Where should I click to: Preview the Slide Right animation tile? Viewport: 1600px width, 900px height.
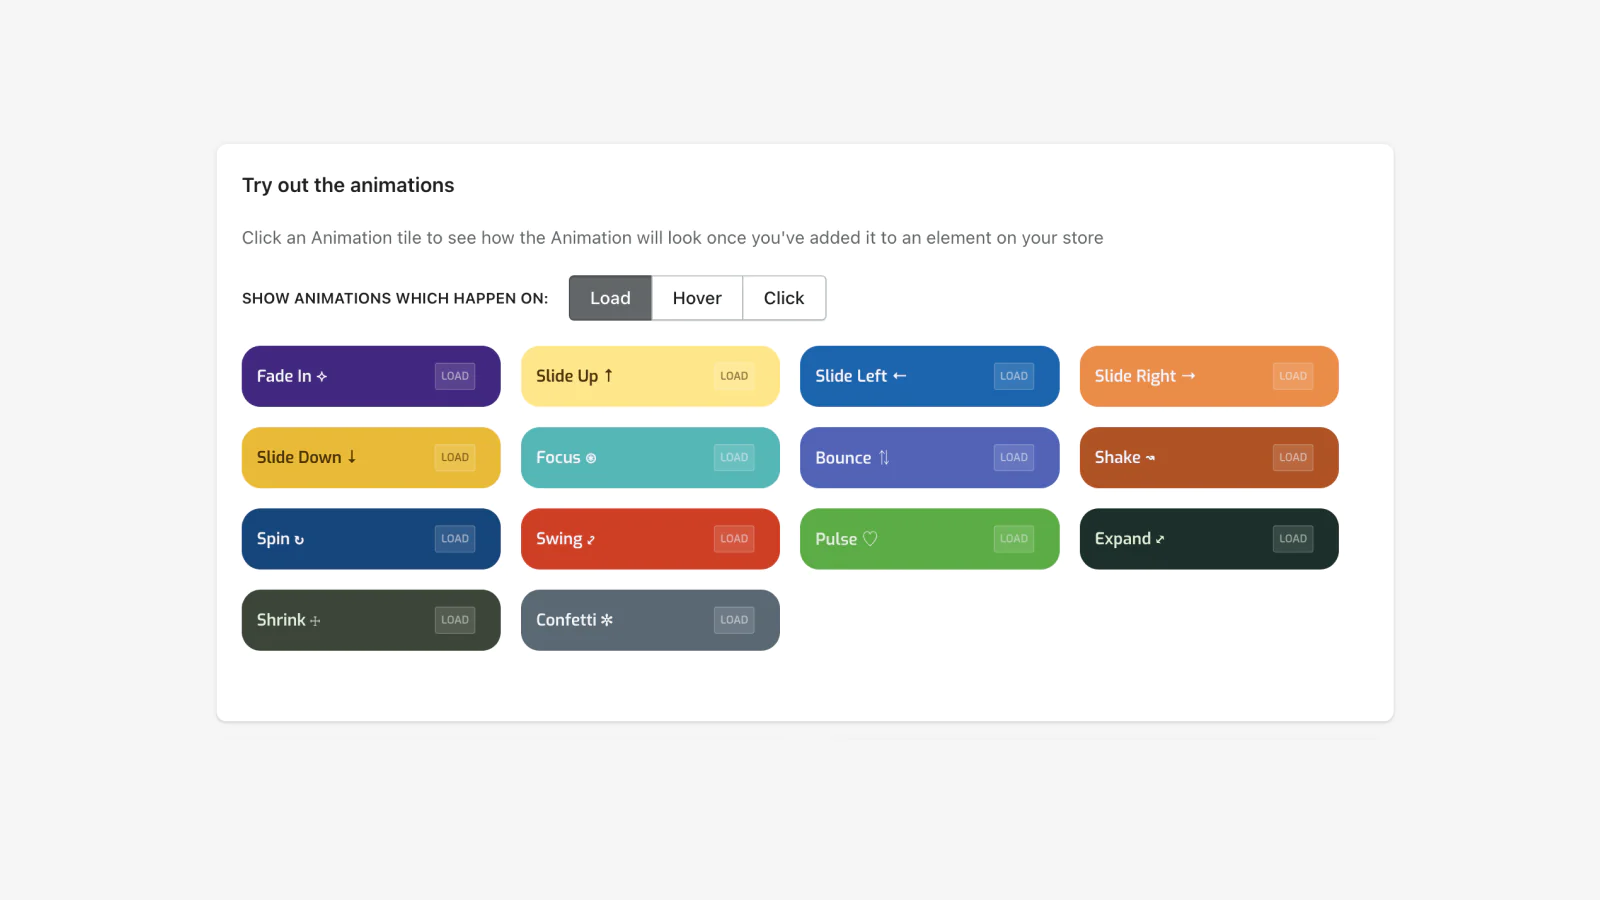[1209, 376]
